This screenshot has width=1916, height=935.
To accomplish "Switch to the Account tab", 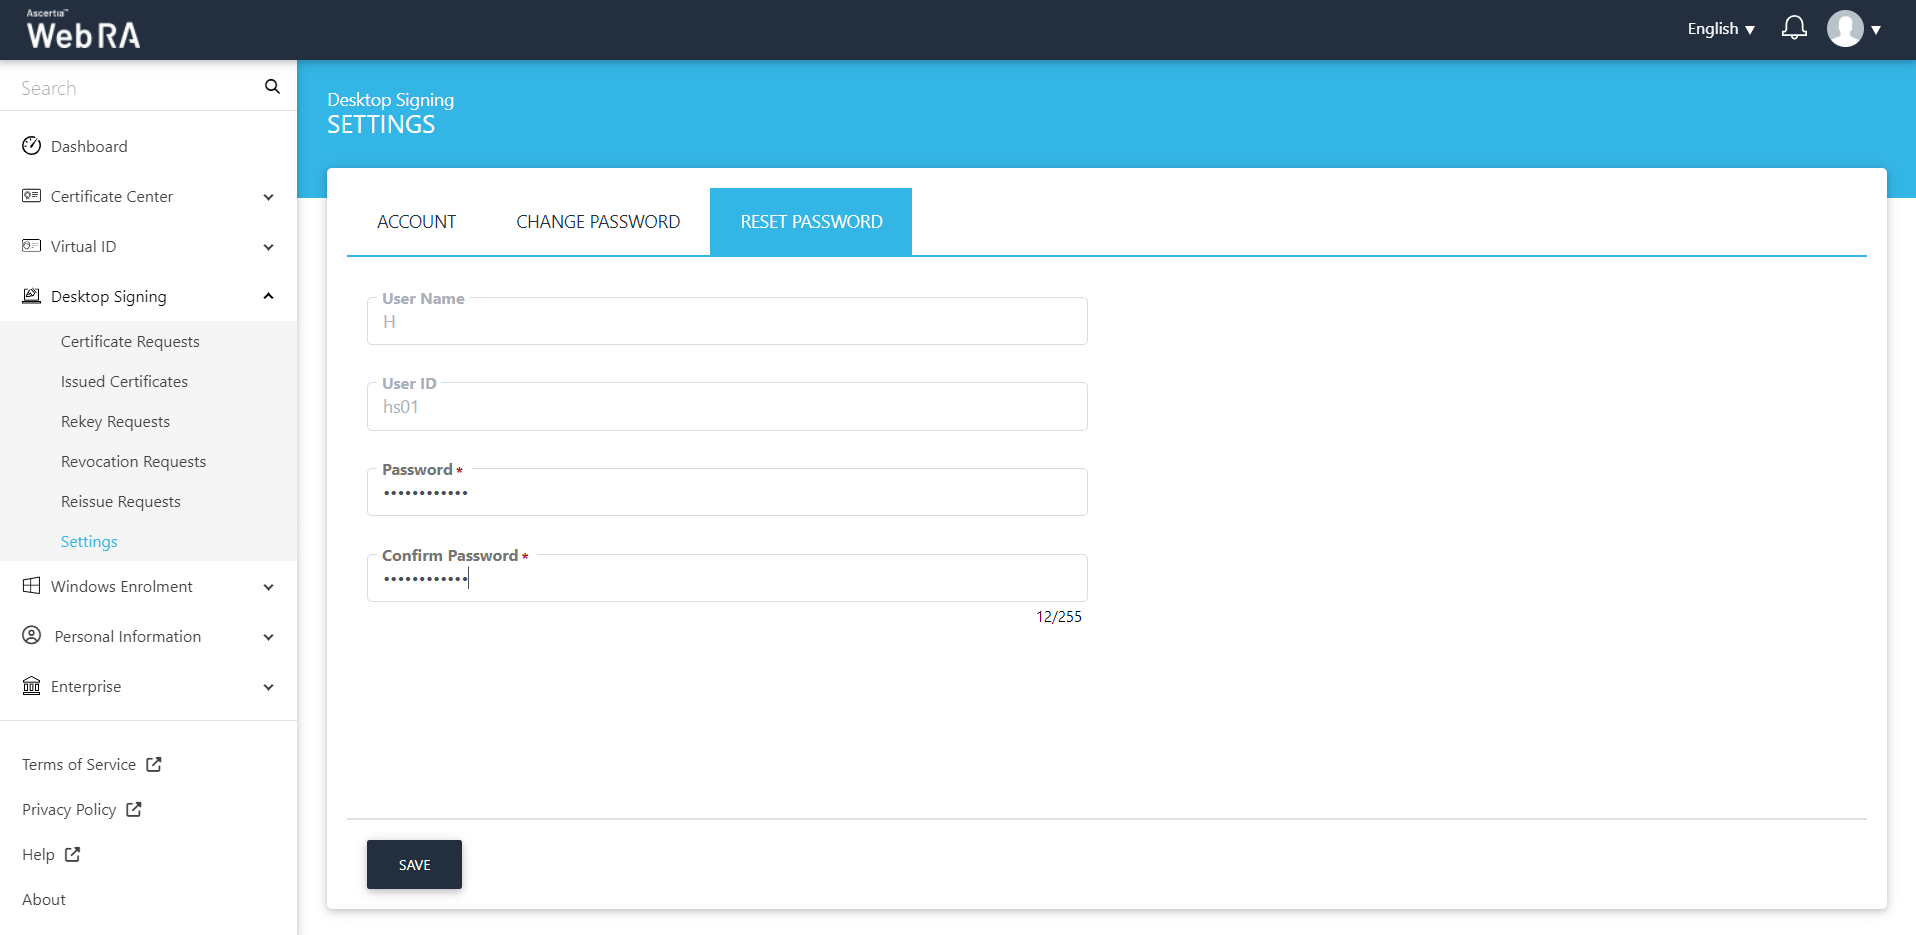I will (x=416, y=222).
